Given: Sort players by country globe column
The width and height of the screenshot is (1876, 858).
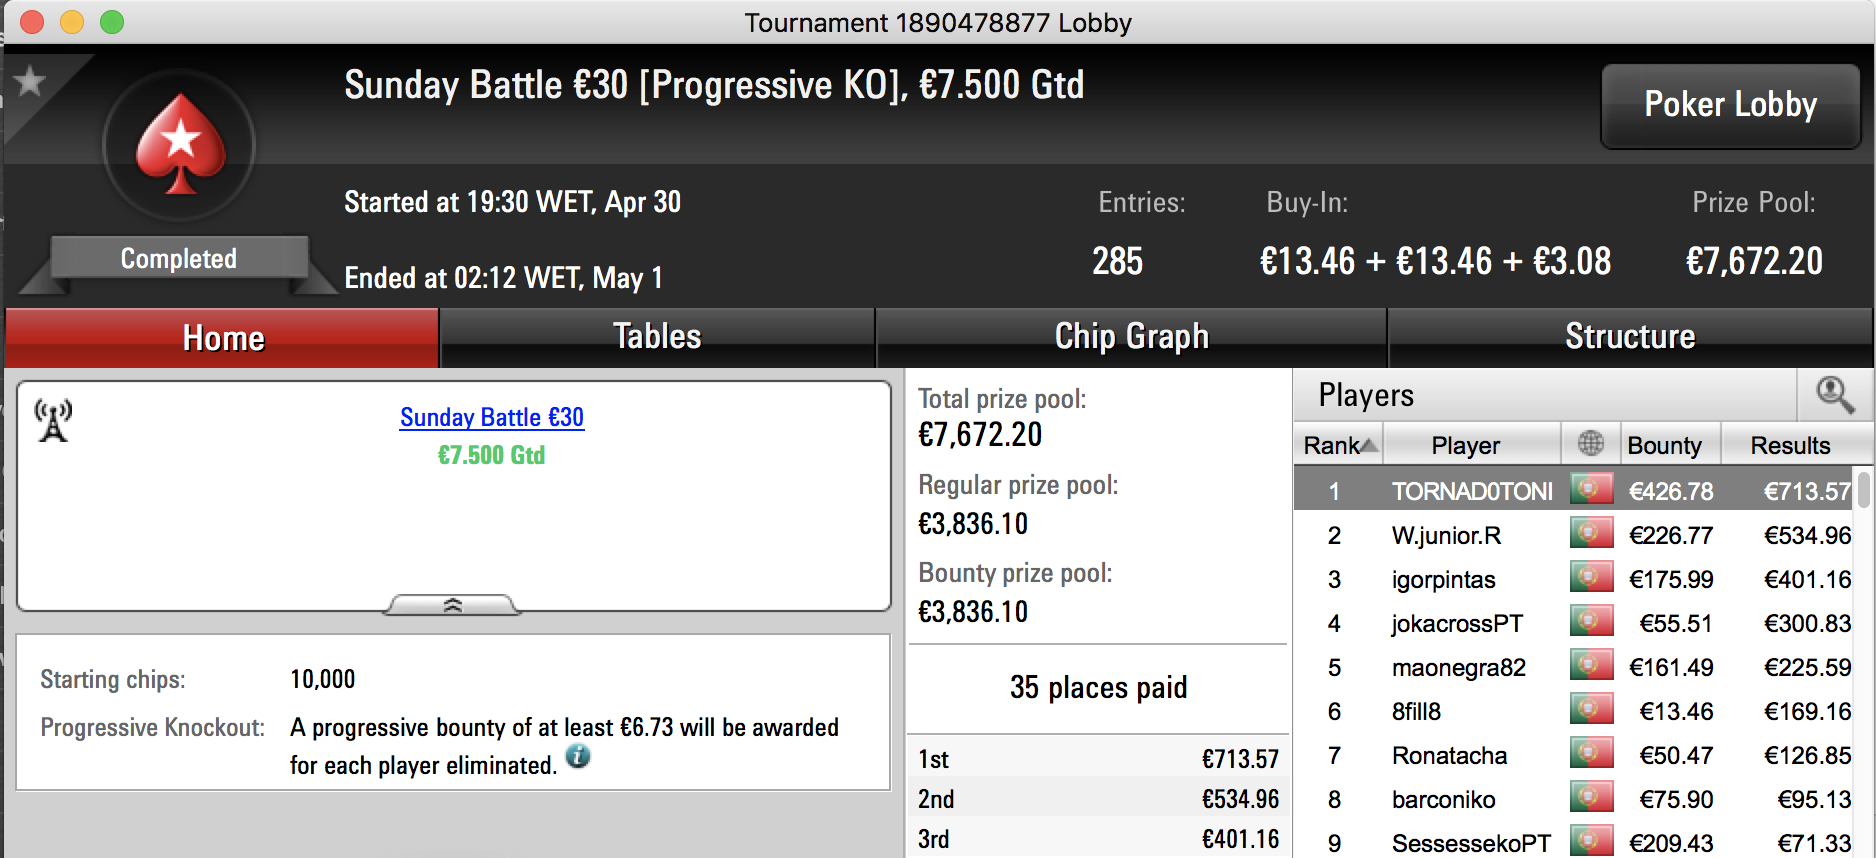Looking at the screenshot, I should tap(1590, 444).
